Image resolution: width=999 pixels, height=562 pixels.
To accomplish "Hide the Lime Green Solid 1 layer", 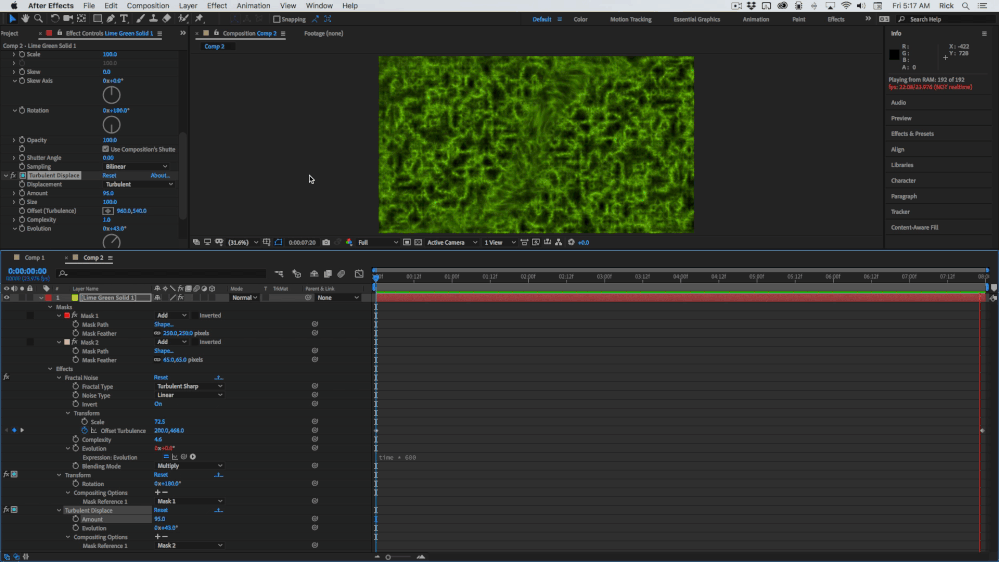I will 6,297.
